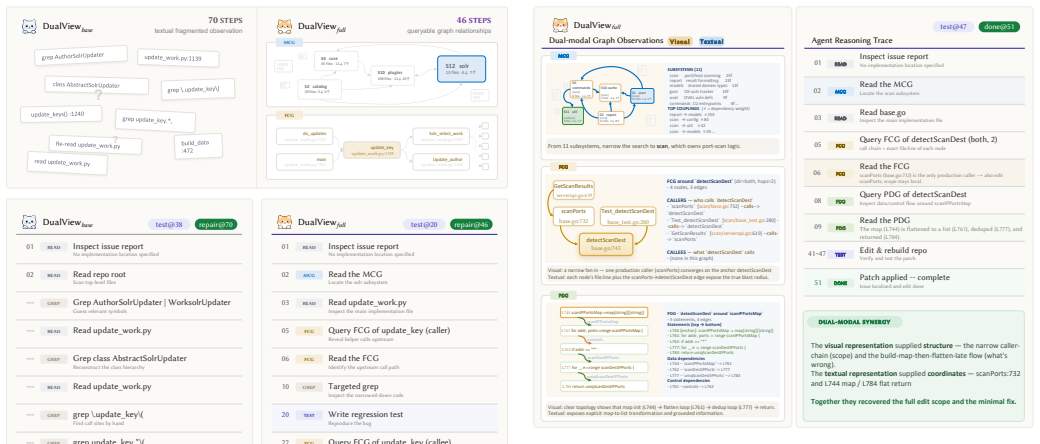Click the DUAL-MODAL SYNERGY label

[x=855, y=322]
